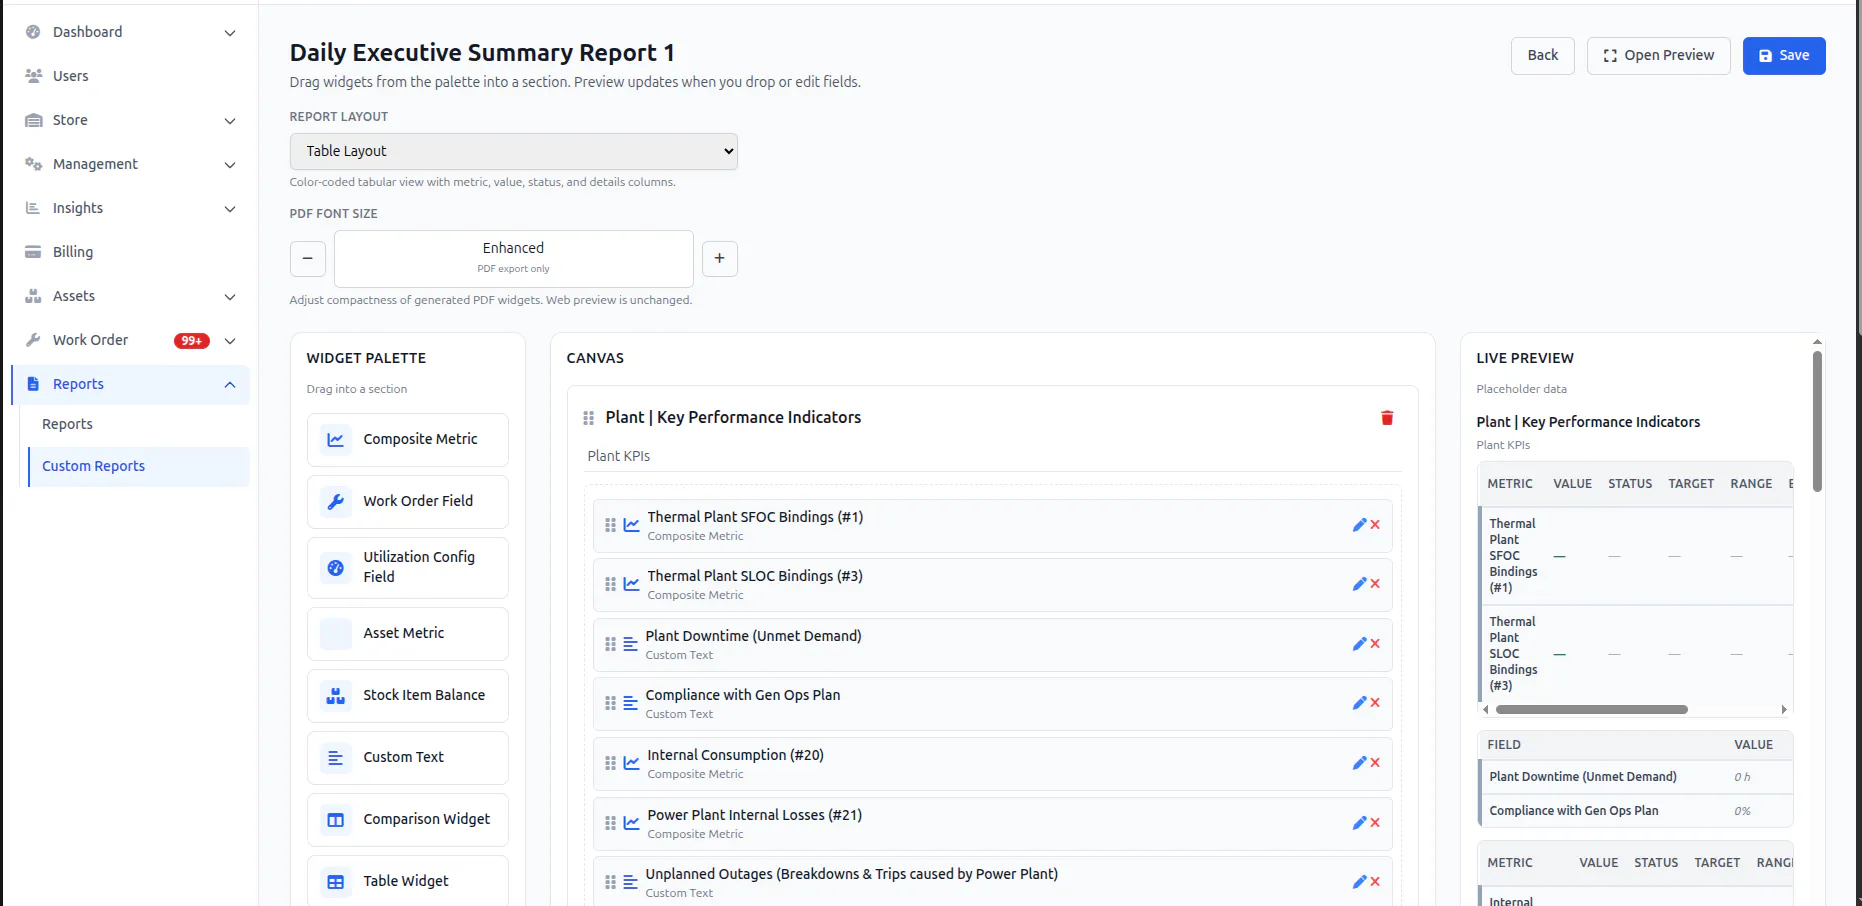Select Custom Text widget in palette
The height and width of the screenshot is (906, 1862).
click(408, 758)
